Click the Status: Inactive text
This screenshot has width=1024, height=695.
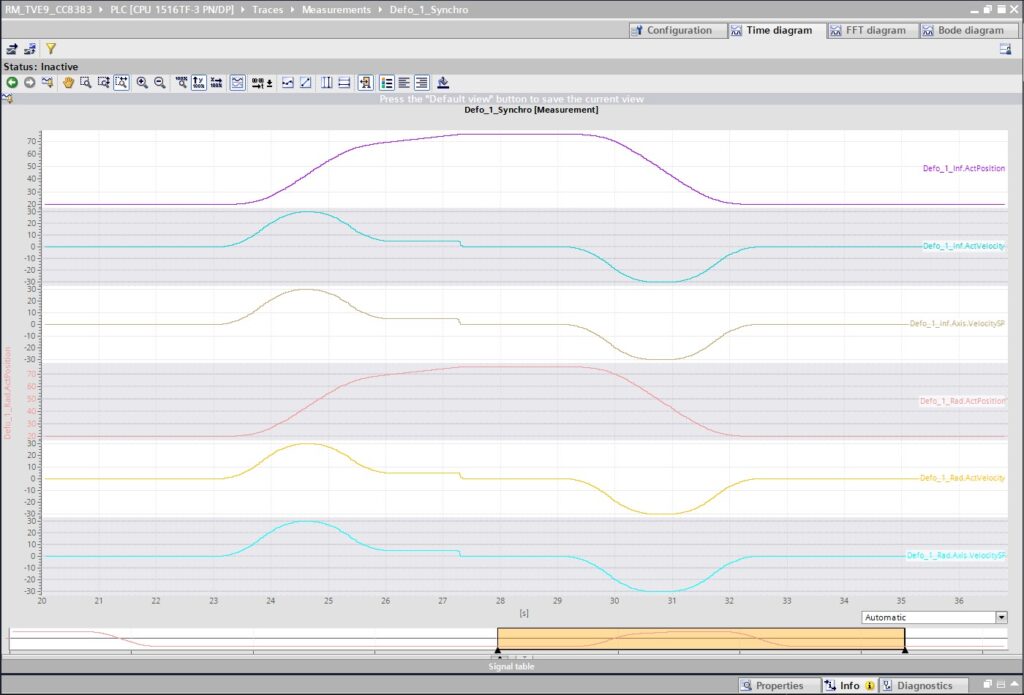click(x=40, y=67)
